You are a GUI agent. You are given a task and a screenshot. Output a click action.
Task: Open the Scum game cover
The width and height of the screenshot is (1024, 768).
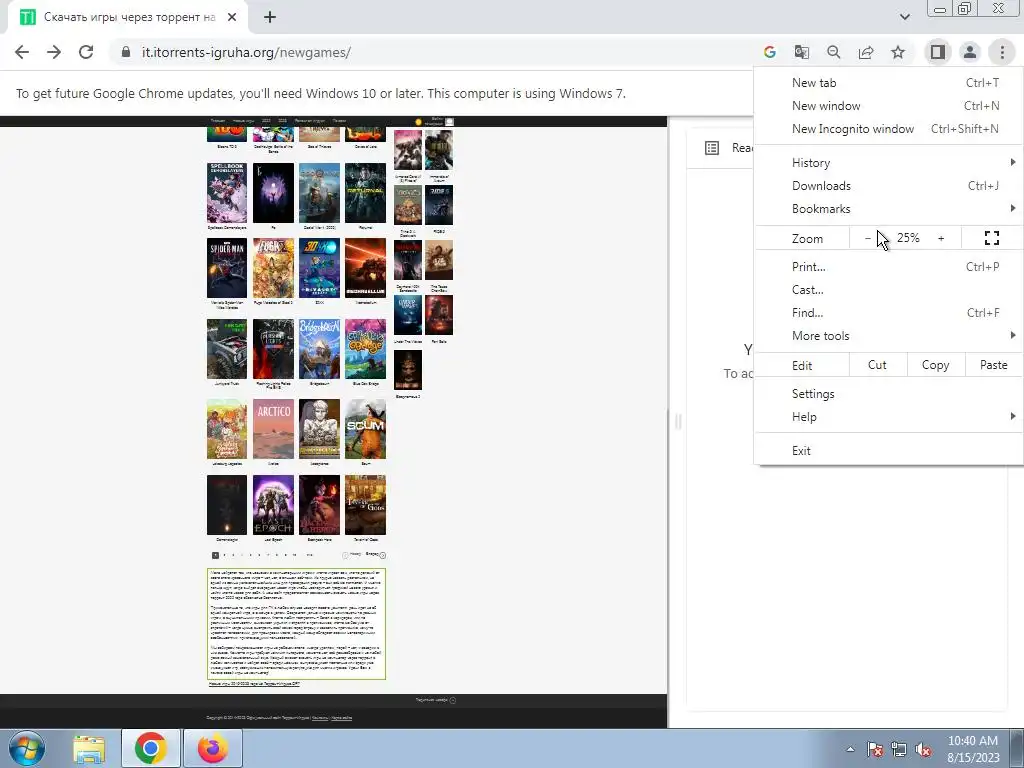tap(365, 429)
